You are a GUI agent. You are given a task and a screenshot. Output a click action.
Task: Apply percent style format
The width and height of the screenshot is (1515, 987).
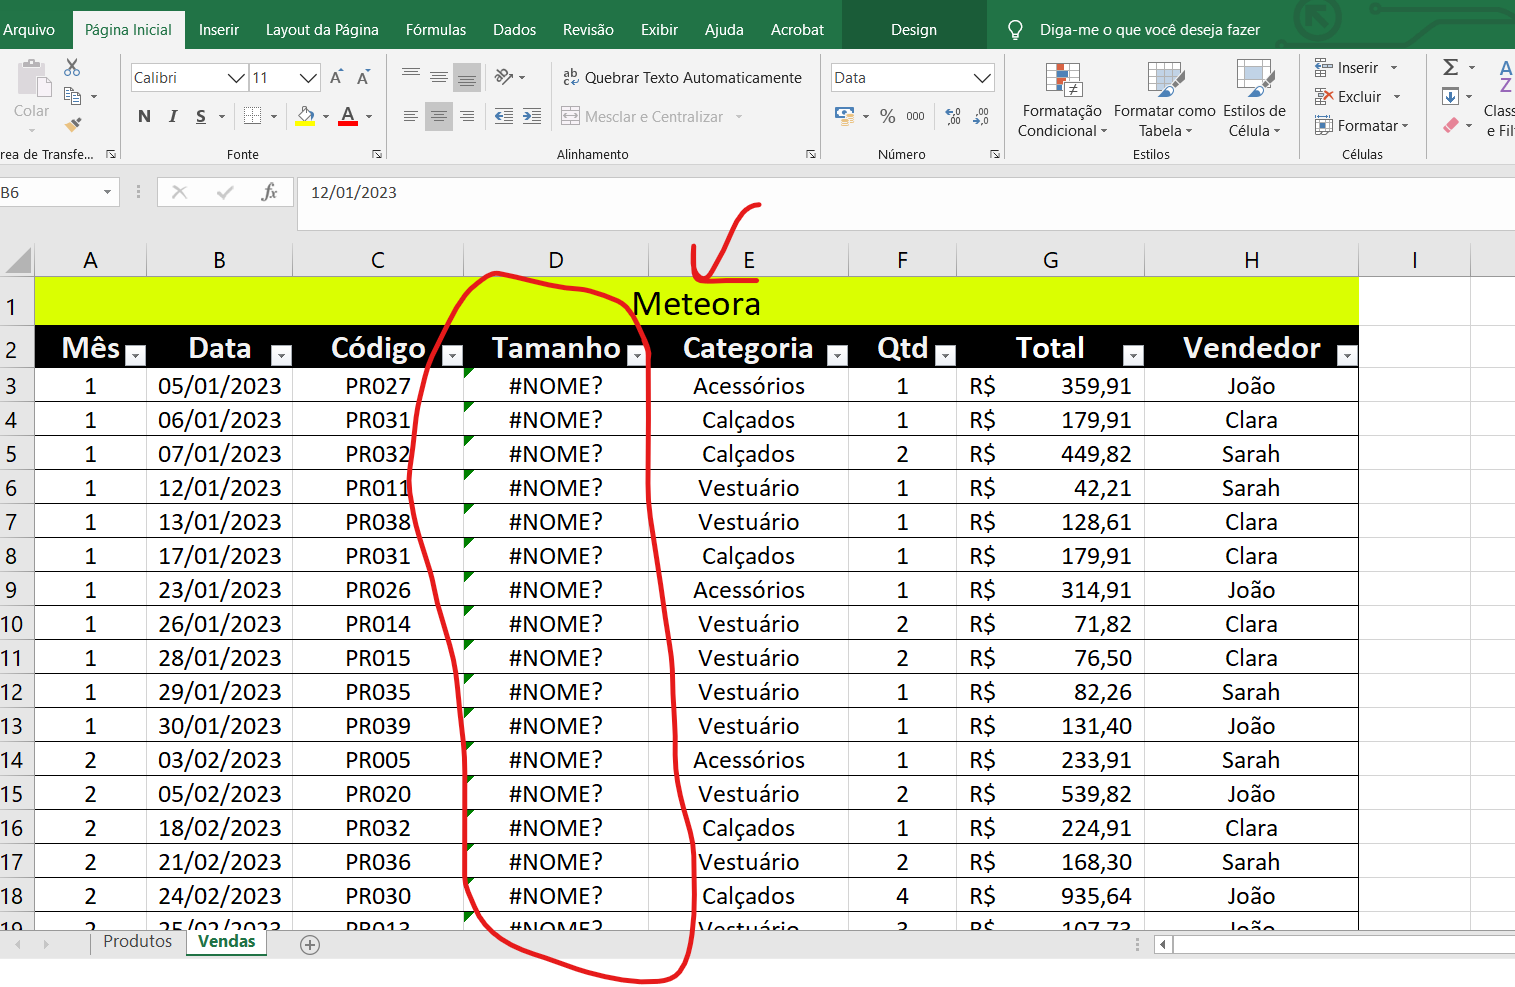887,116
